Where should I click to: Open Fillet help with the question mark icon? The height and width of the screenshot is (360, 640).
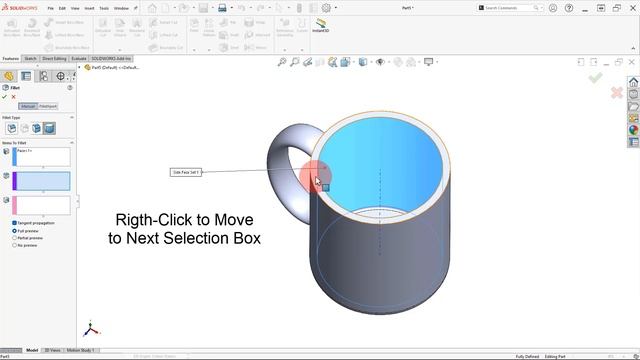coord(70,88)
